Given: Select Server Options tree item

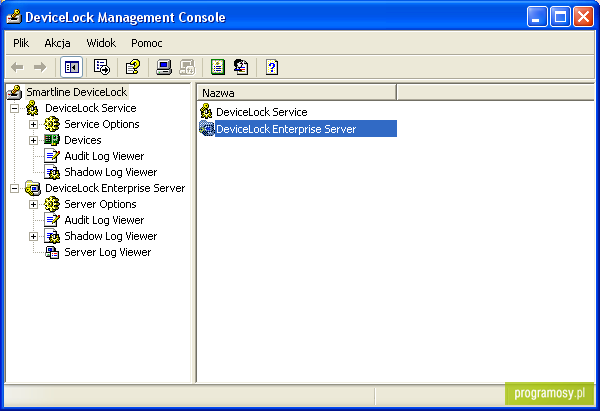Looking at the screenshot, I should tap(100, 204).
